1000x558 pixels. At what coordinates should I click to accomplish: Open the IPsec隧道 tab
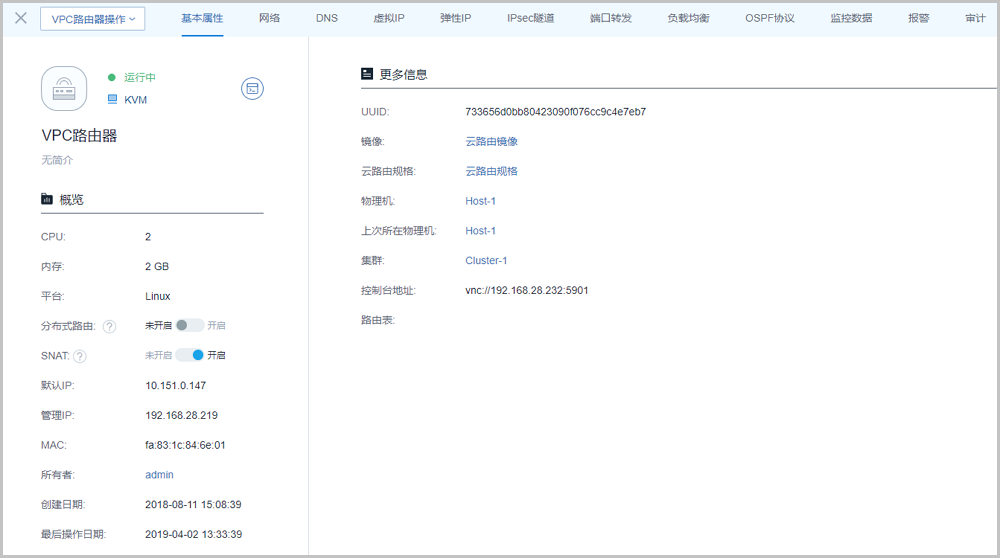(530, 19)
